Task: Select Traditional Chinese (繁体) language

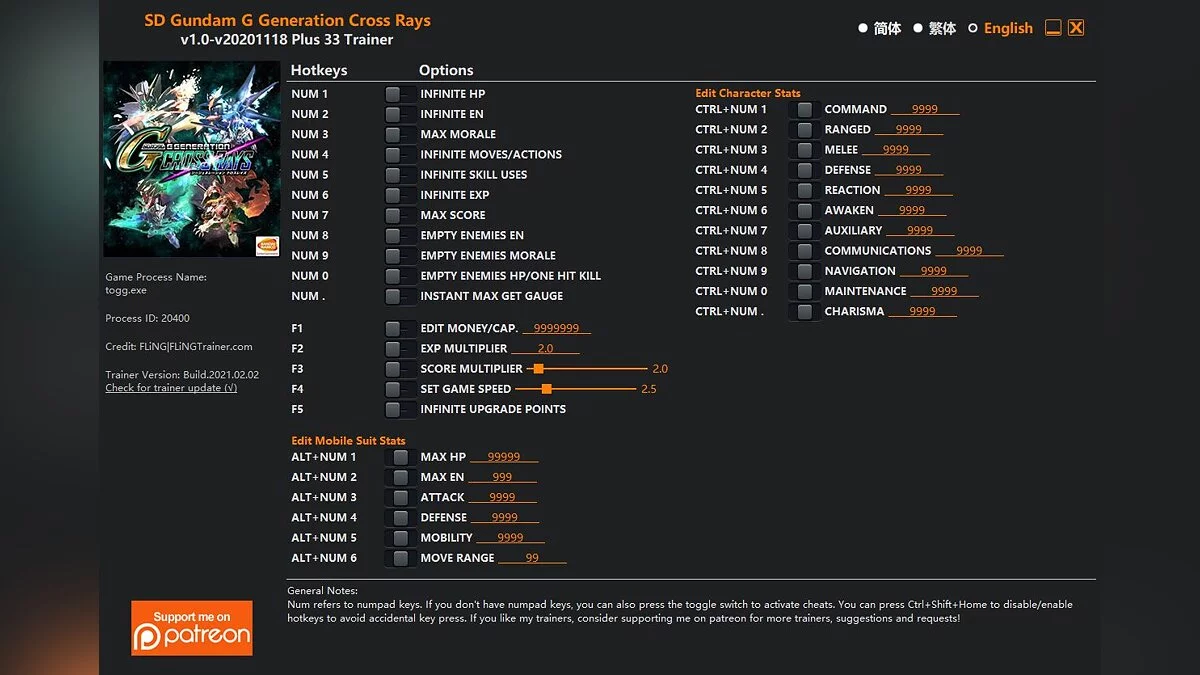Action: (x=934, y=29)
